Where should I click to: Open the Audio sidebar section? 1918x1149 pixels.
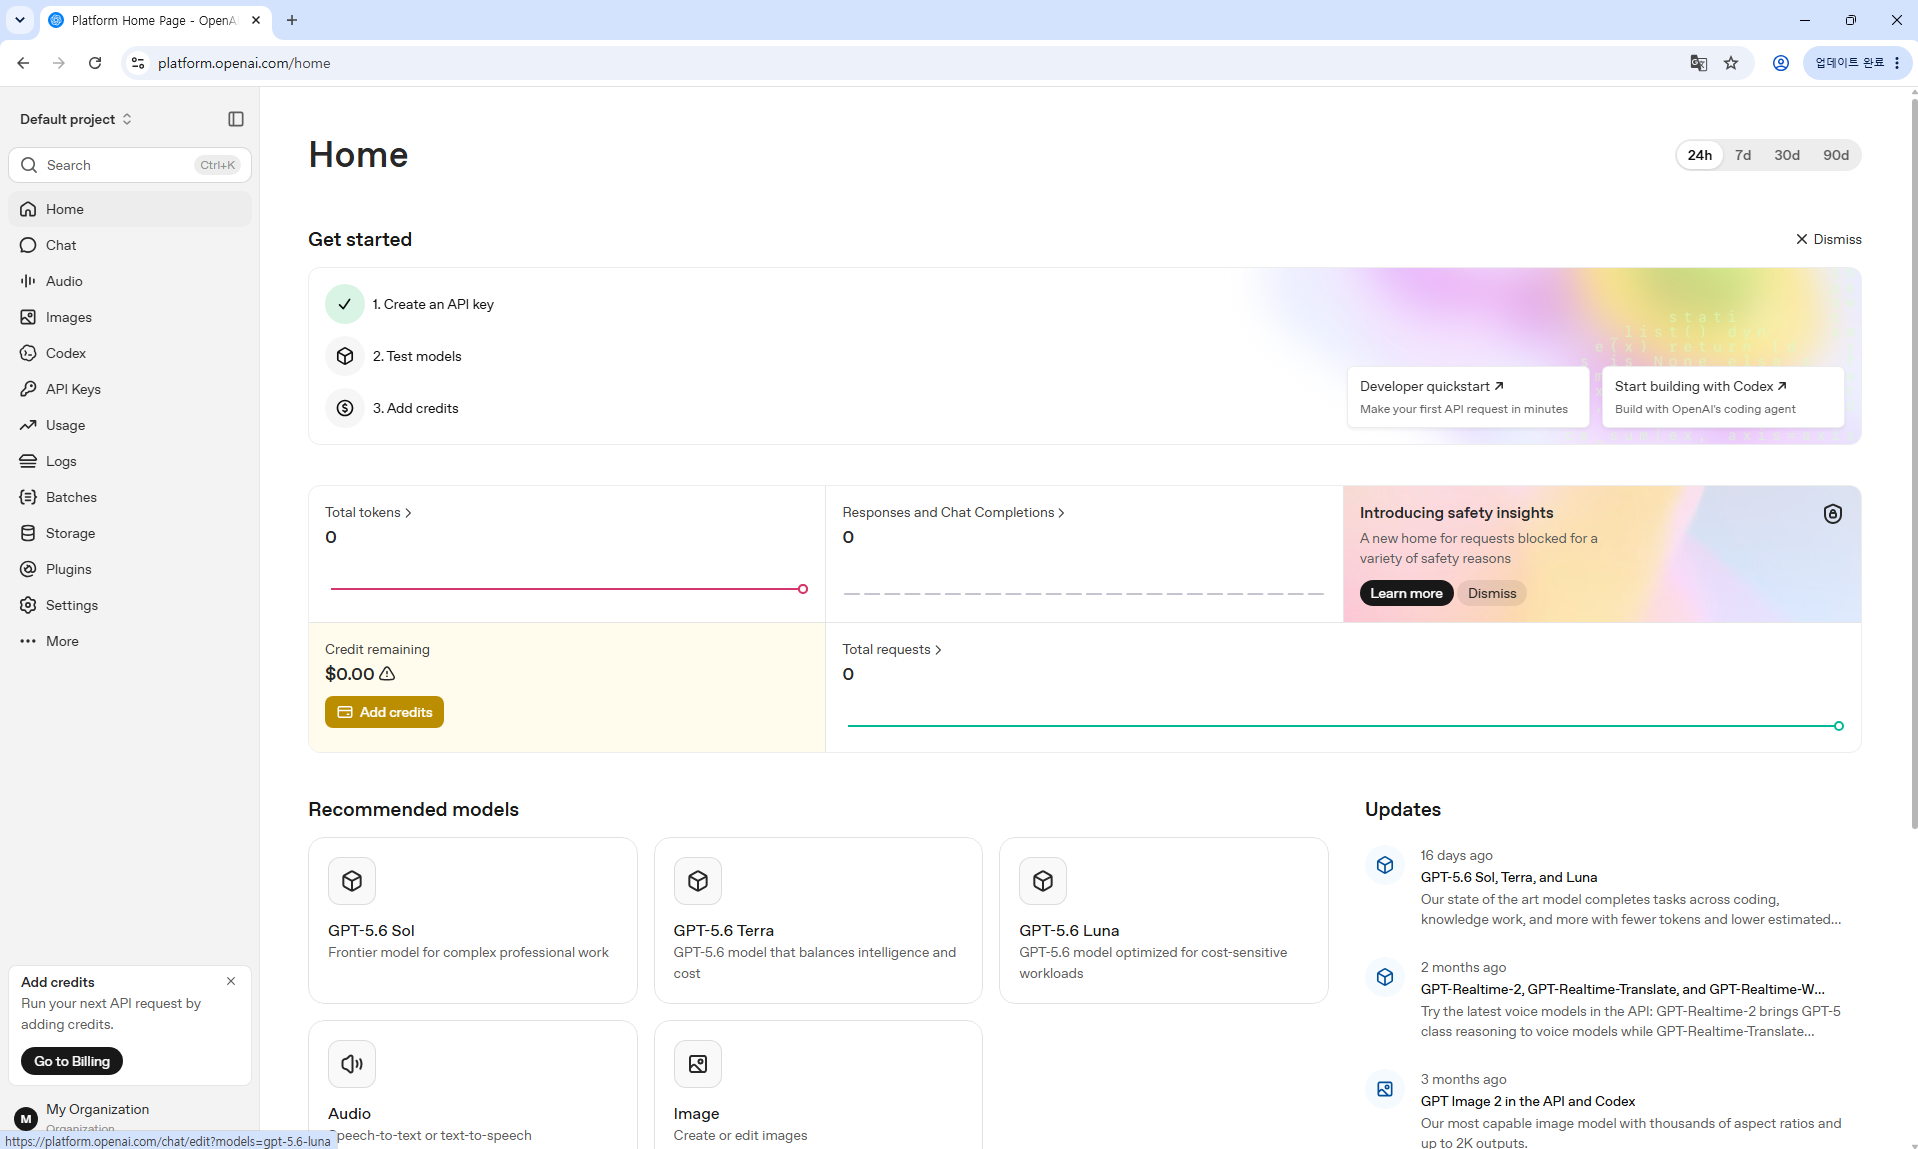tap(130, 281)
